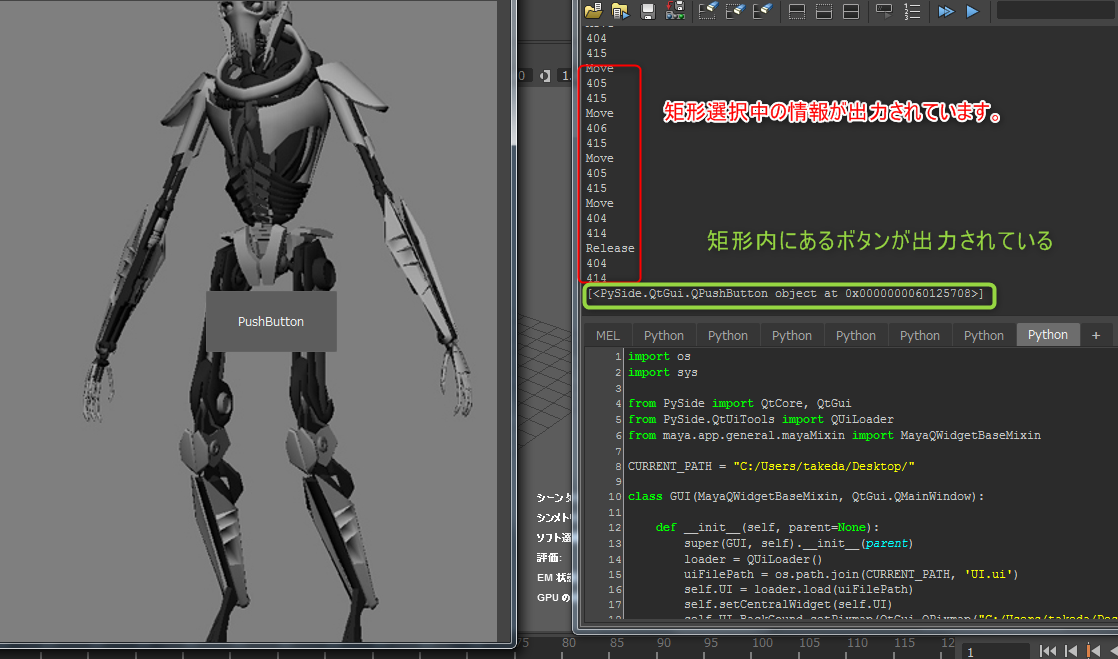Open the Python tab right after MEL

[664, 335]
